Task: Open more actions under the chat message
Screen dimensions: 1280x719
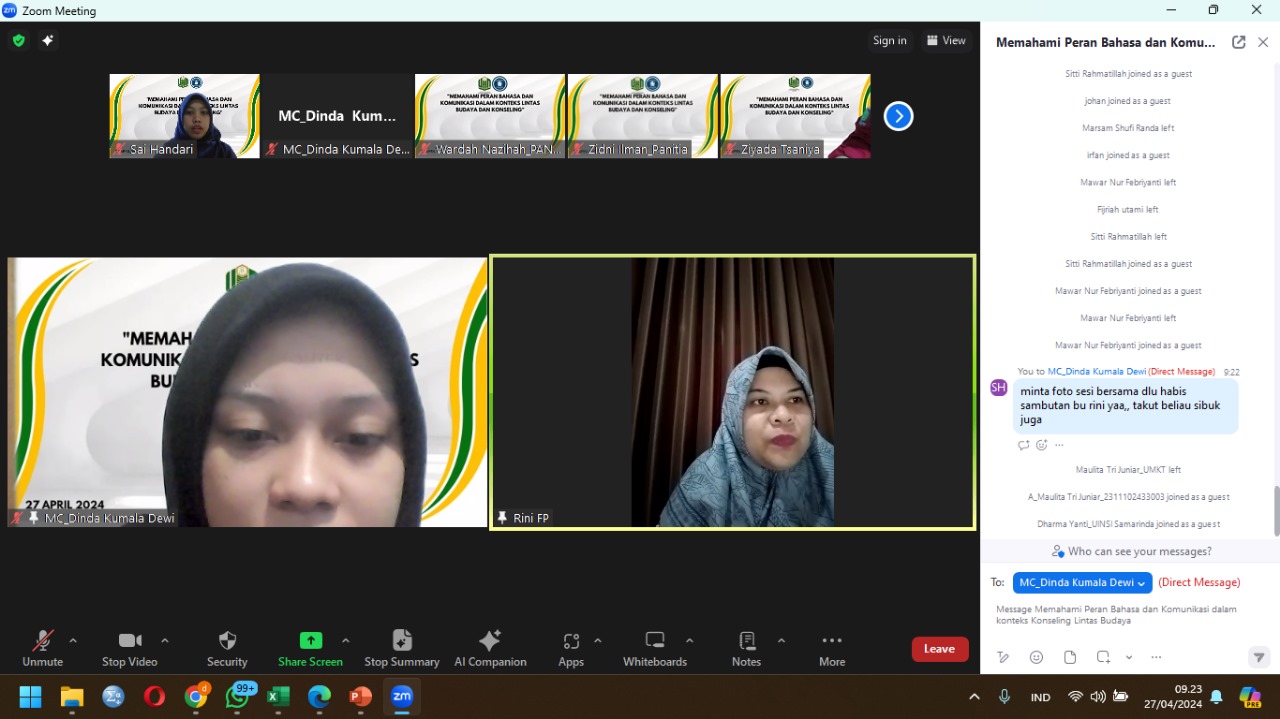Action: [1059, 445]
